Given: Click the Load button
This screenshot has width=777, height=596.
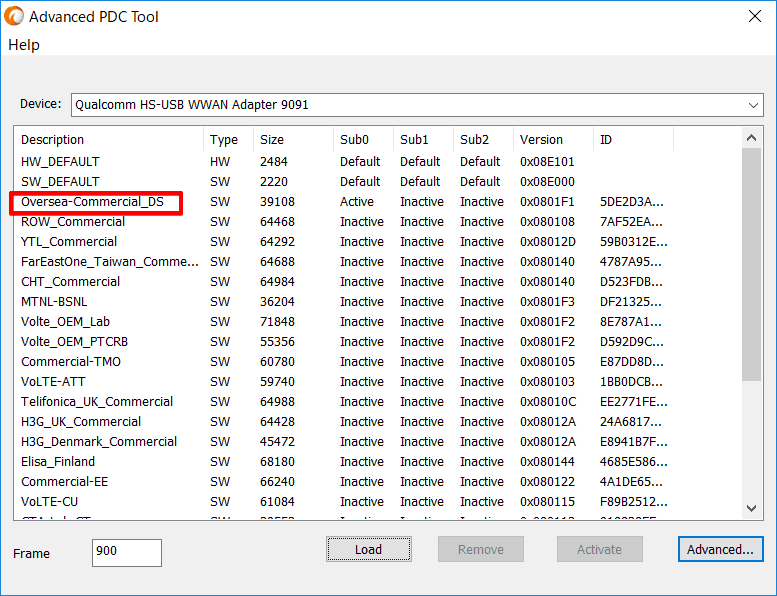Looking at the screenshot, I should click(368, 549).
